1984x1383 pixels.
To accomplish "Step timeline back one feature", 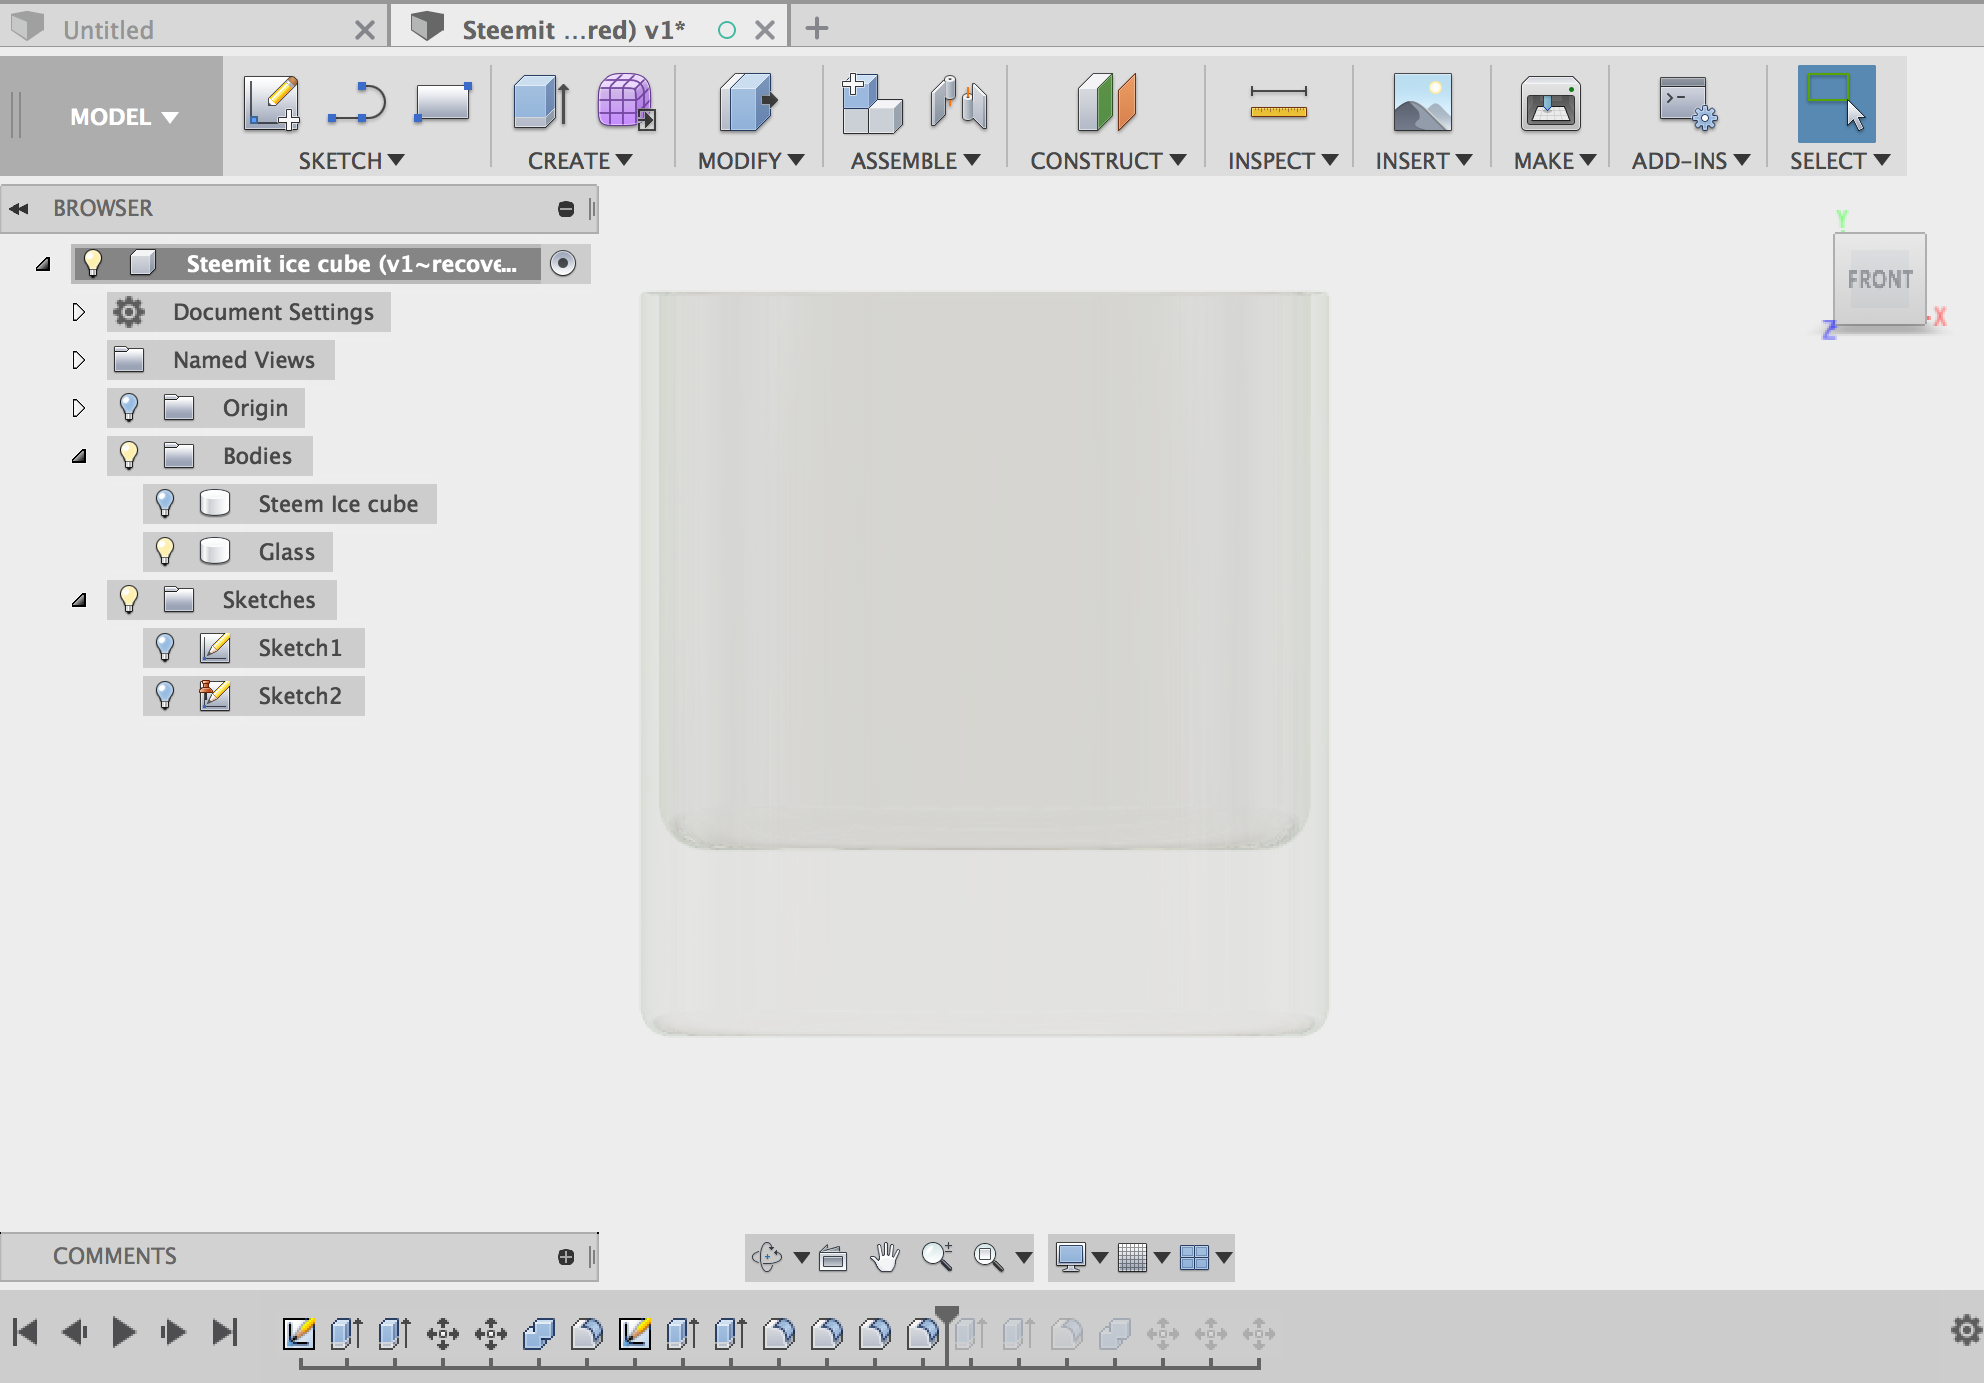I will pos(75,1332).
